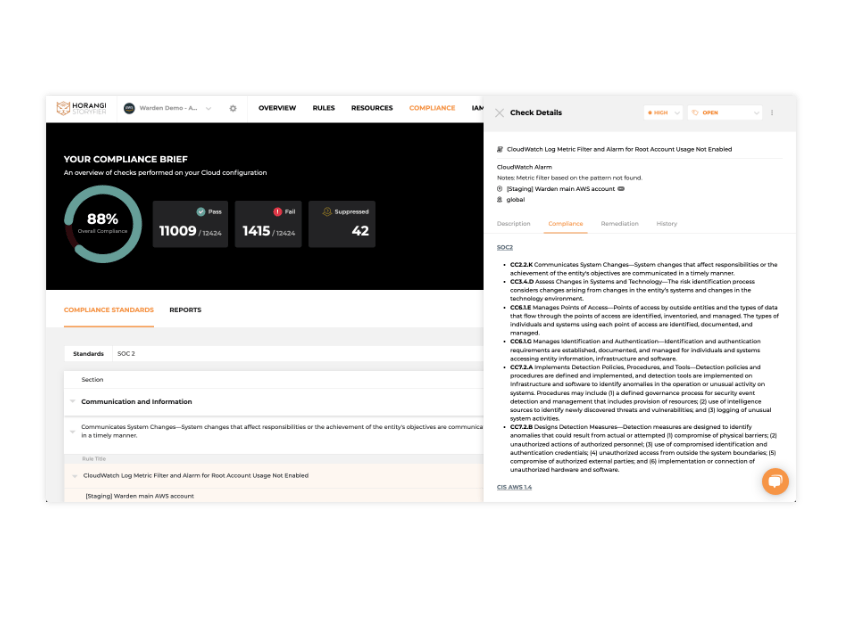Viewport: 842px width, 628px height.
Task: Follow the CIS AWS 1.4 link
Action: pos(514,488)
